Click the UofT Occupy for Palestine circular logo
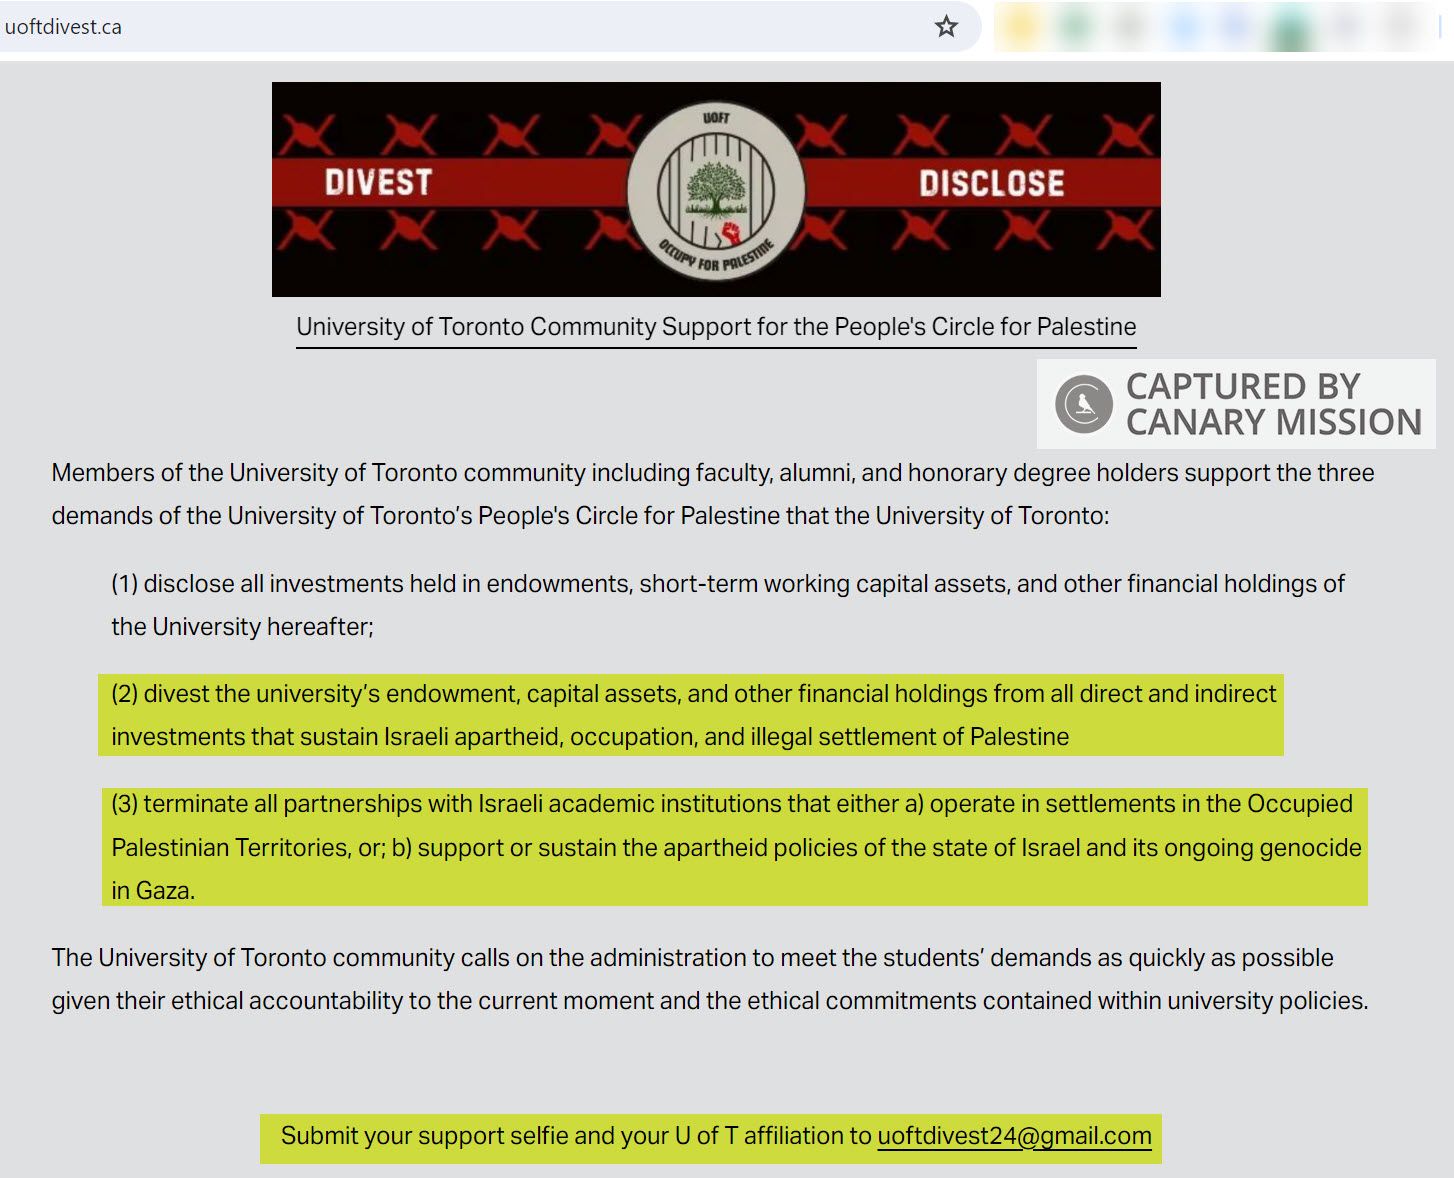 coord(716,190)
